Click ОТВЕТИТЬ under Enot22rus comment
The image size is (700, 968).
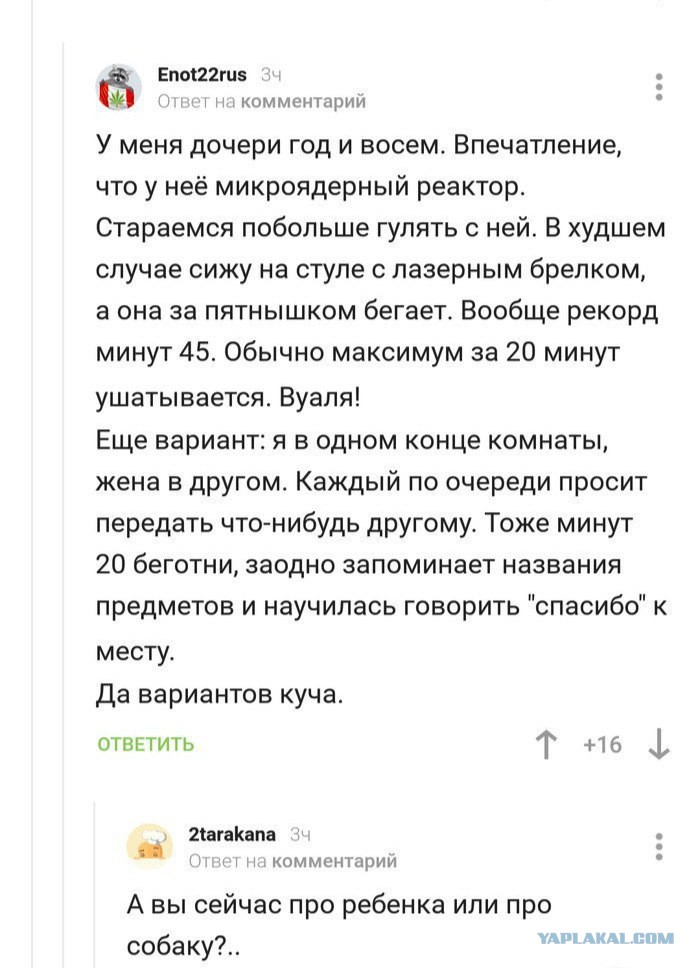(x=146, y=744)
